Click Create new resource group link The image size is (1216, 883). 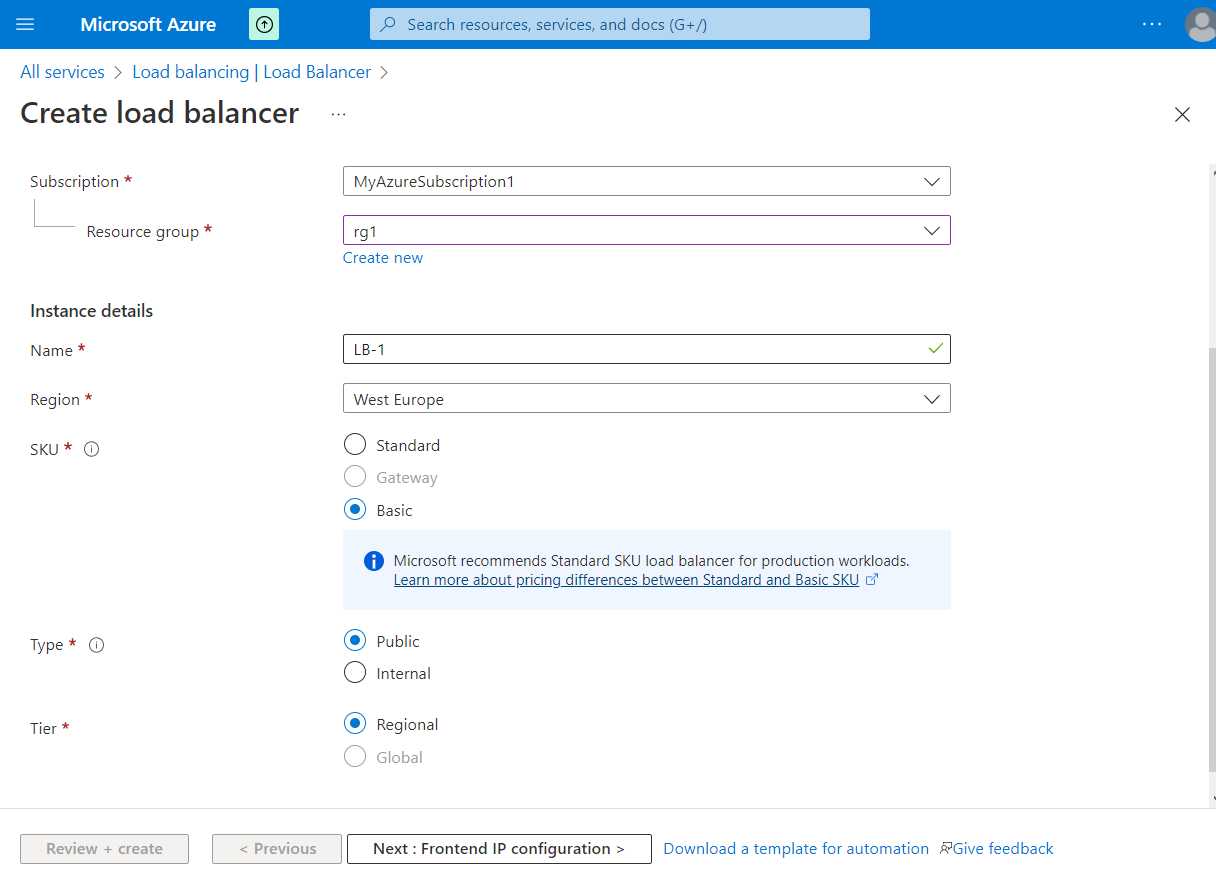[x=383, y=258]
